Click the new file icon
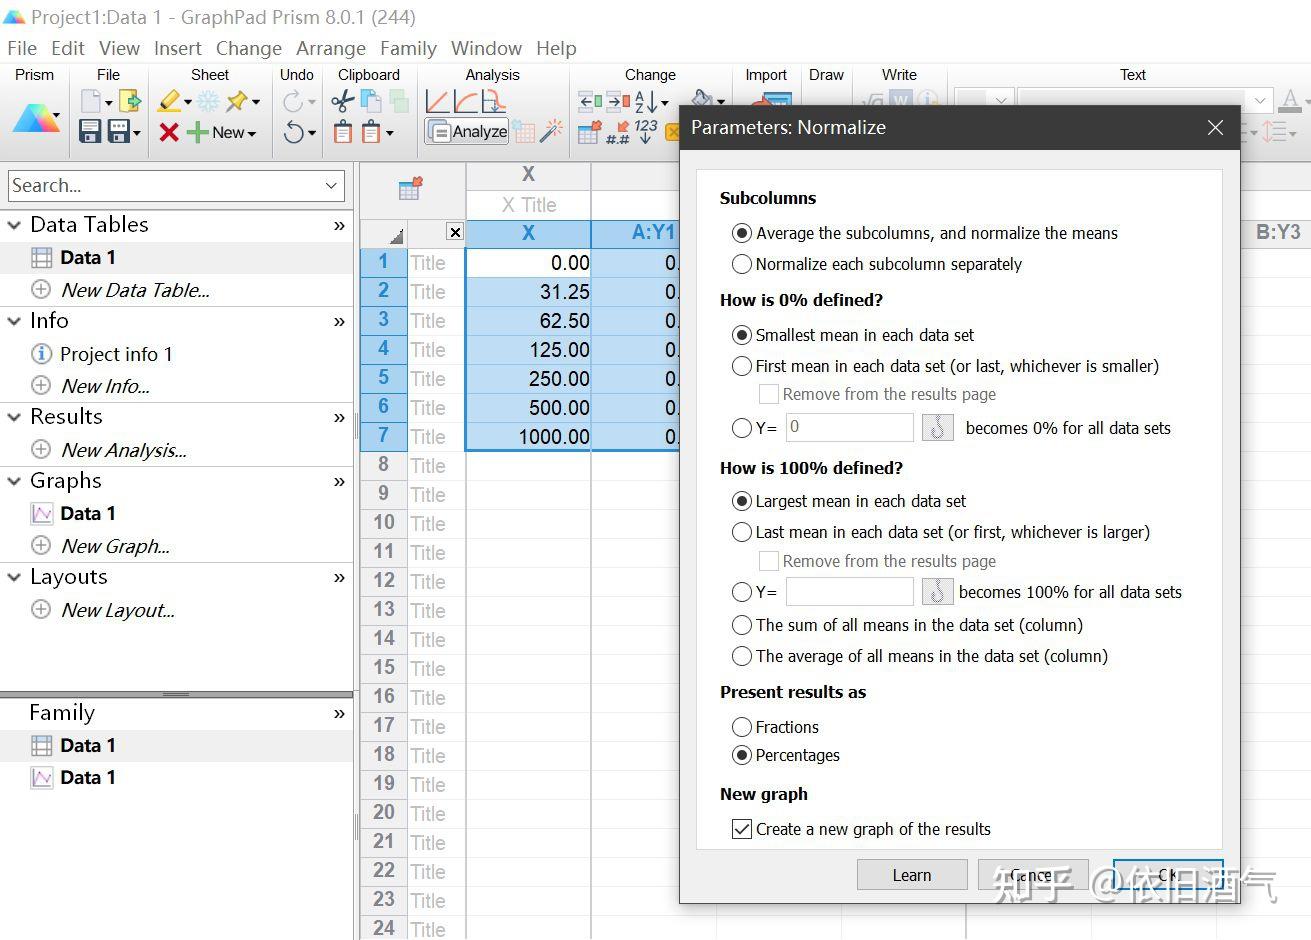This screenshot has height=940, width=1311. [91, 101]
